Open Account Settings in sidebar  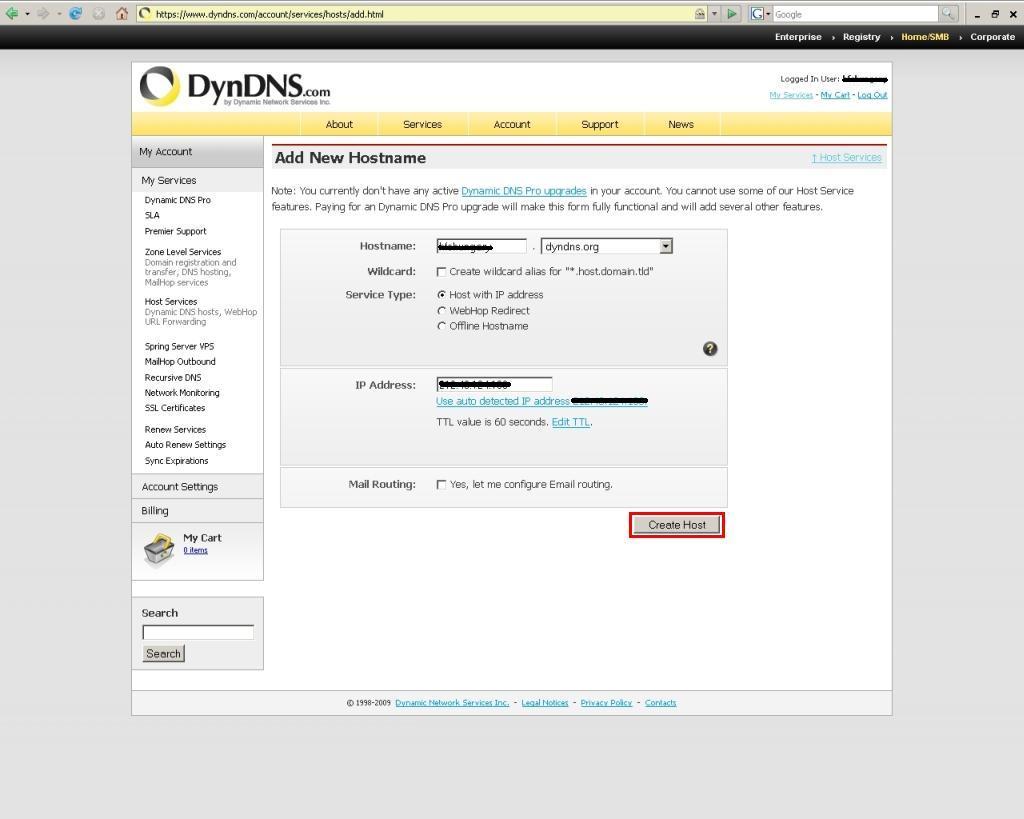click(x=180, y=487)
